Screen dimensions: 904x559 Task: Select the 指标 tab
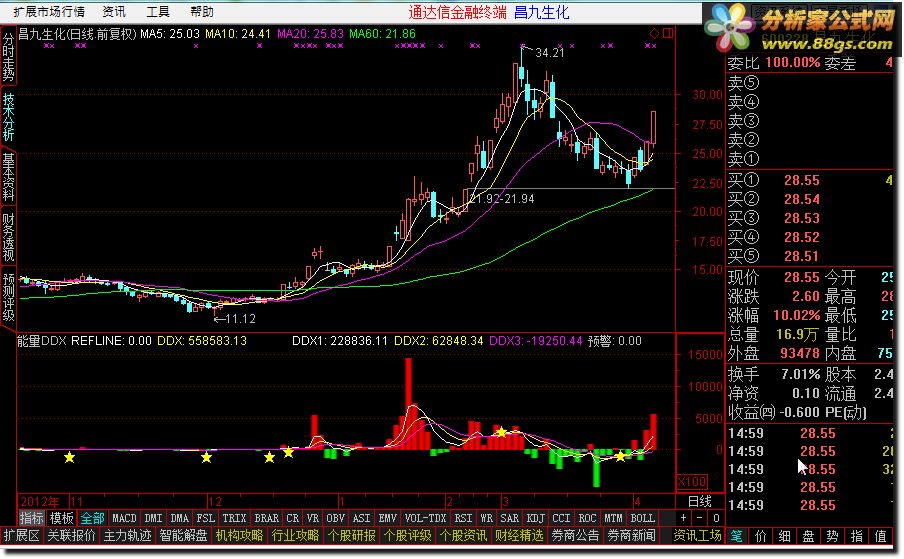(x=31, y=518)
